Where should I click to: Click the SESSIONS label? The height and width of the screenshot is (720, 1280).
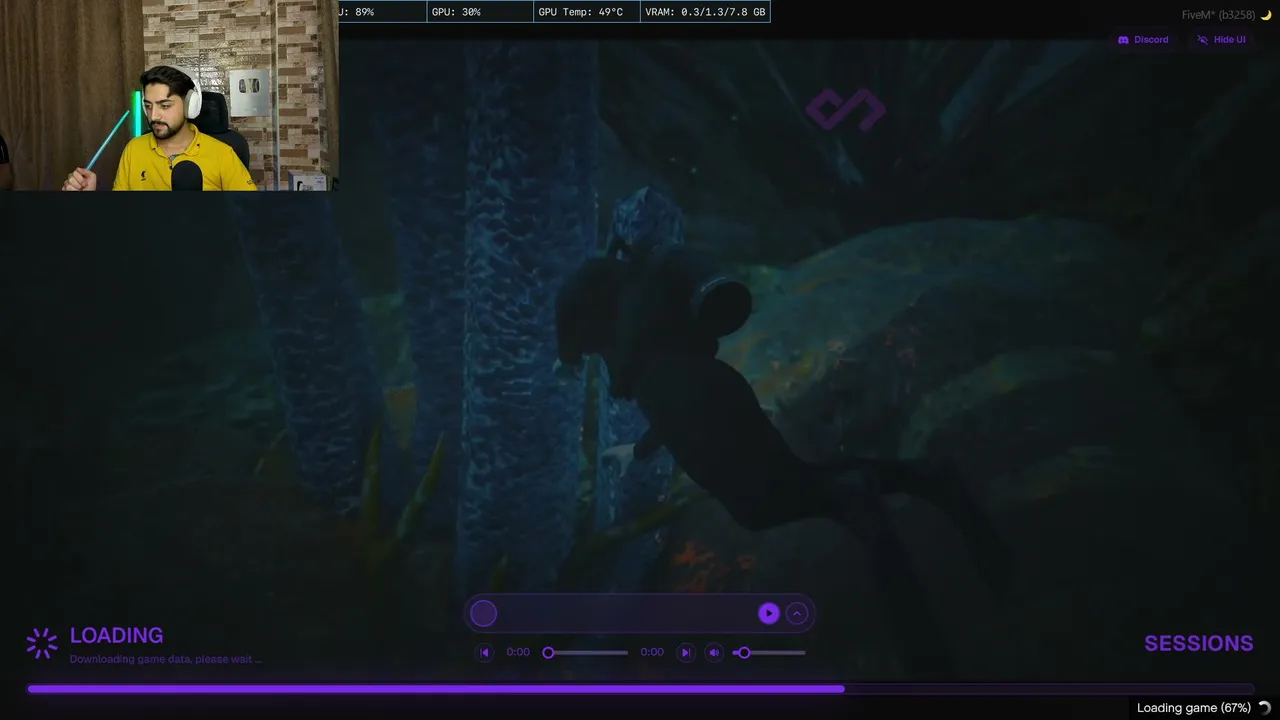(1198, 644)
